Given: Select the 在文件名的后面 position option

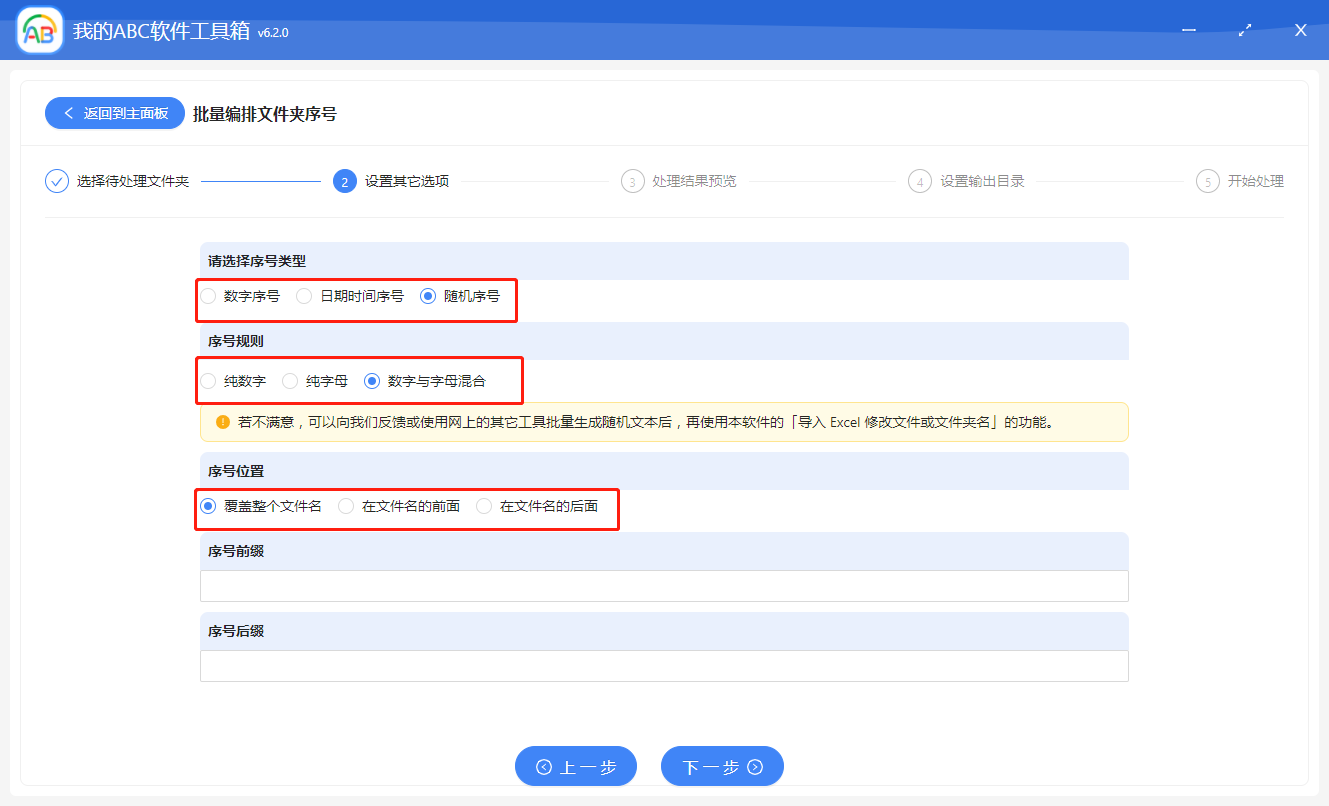Looking at the screenshot, I should [x=483, y=506].
